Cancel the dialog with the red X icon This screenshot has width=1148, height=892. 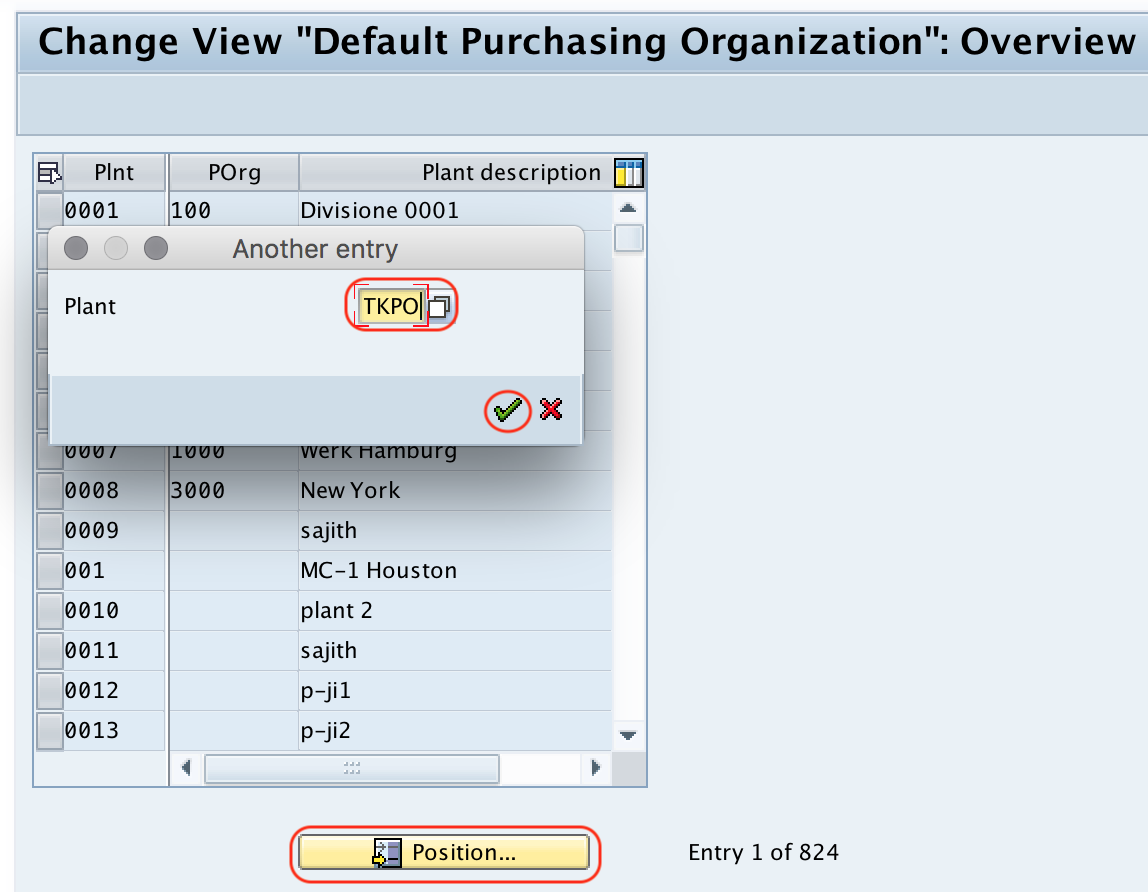coord(551,410)
